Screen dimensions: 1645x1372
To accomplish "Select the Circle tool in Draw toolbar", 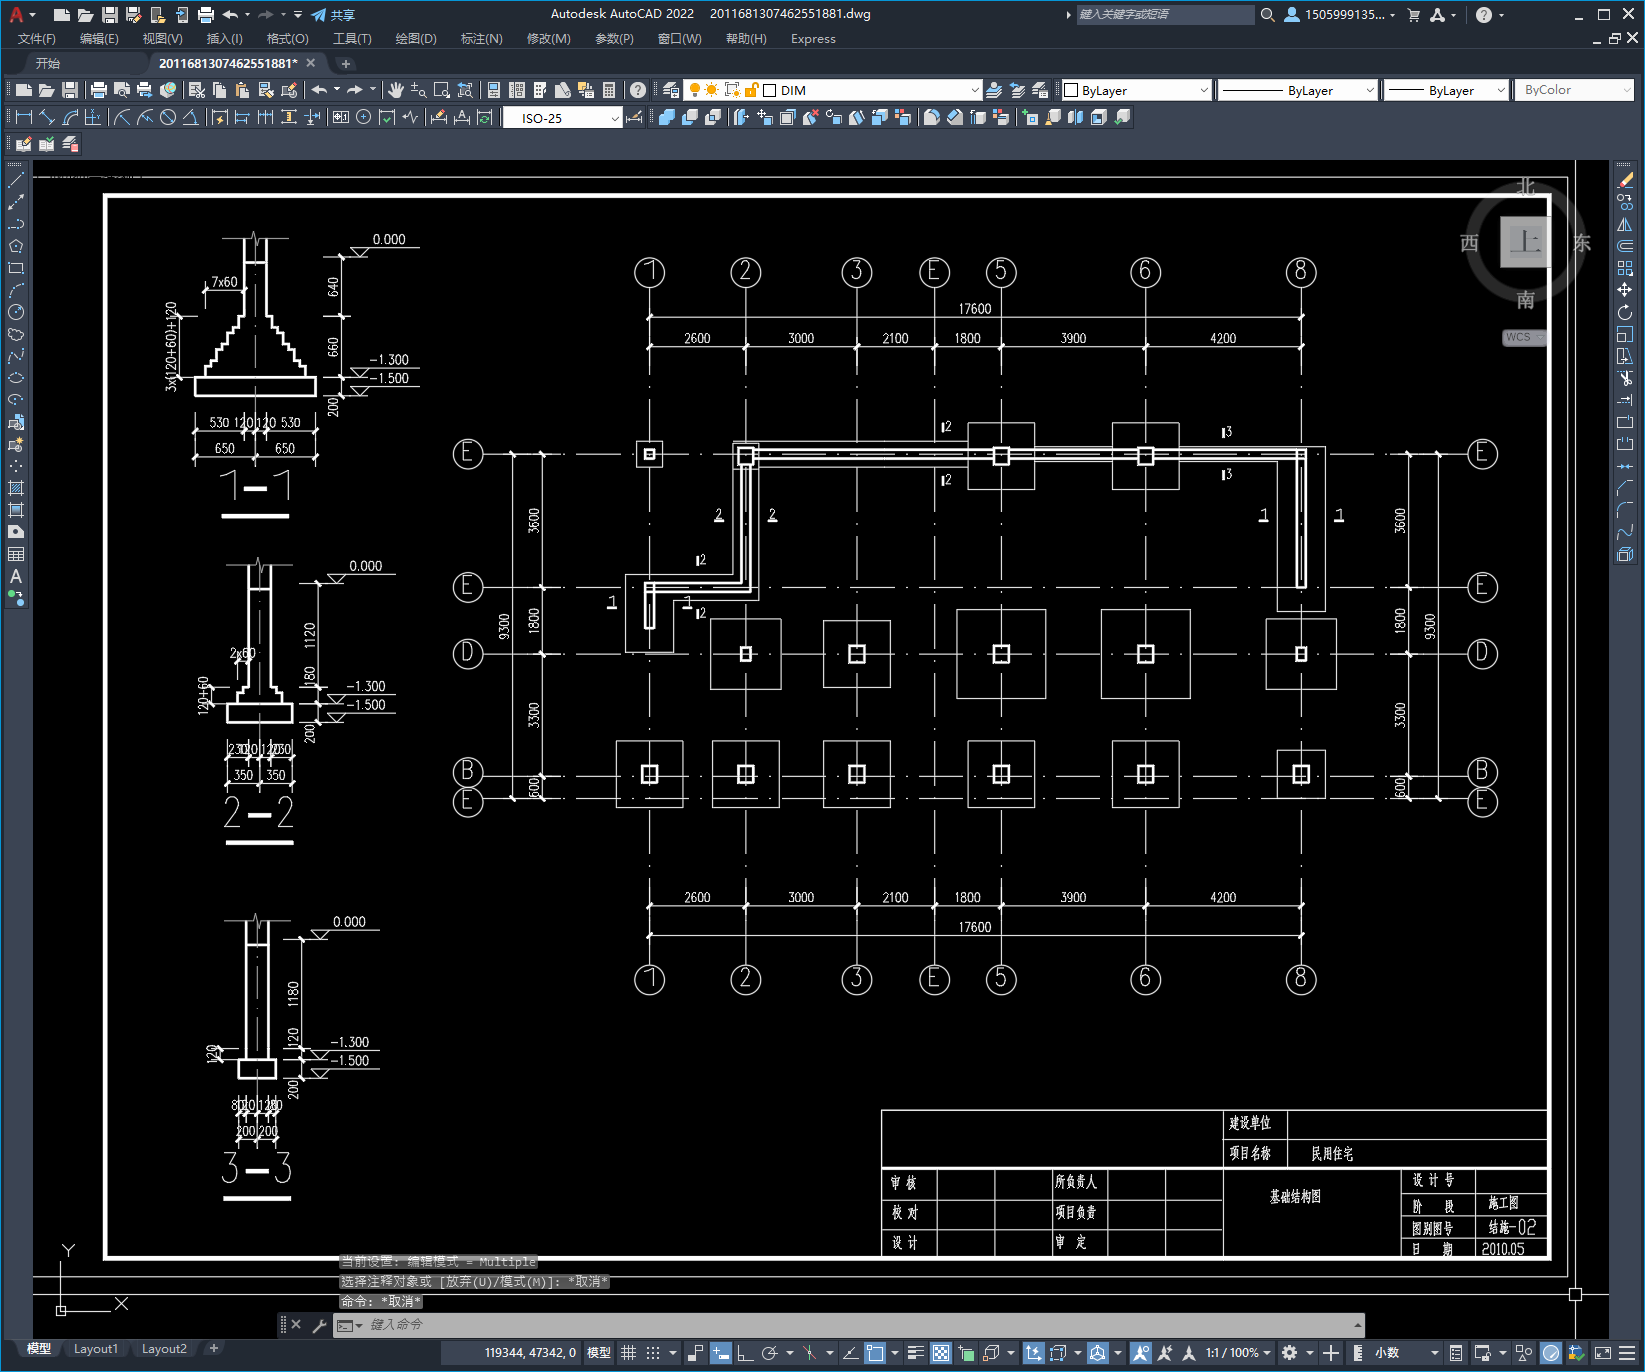I will click(x=16, y=312).
